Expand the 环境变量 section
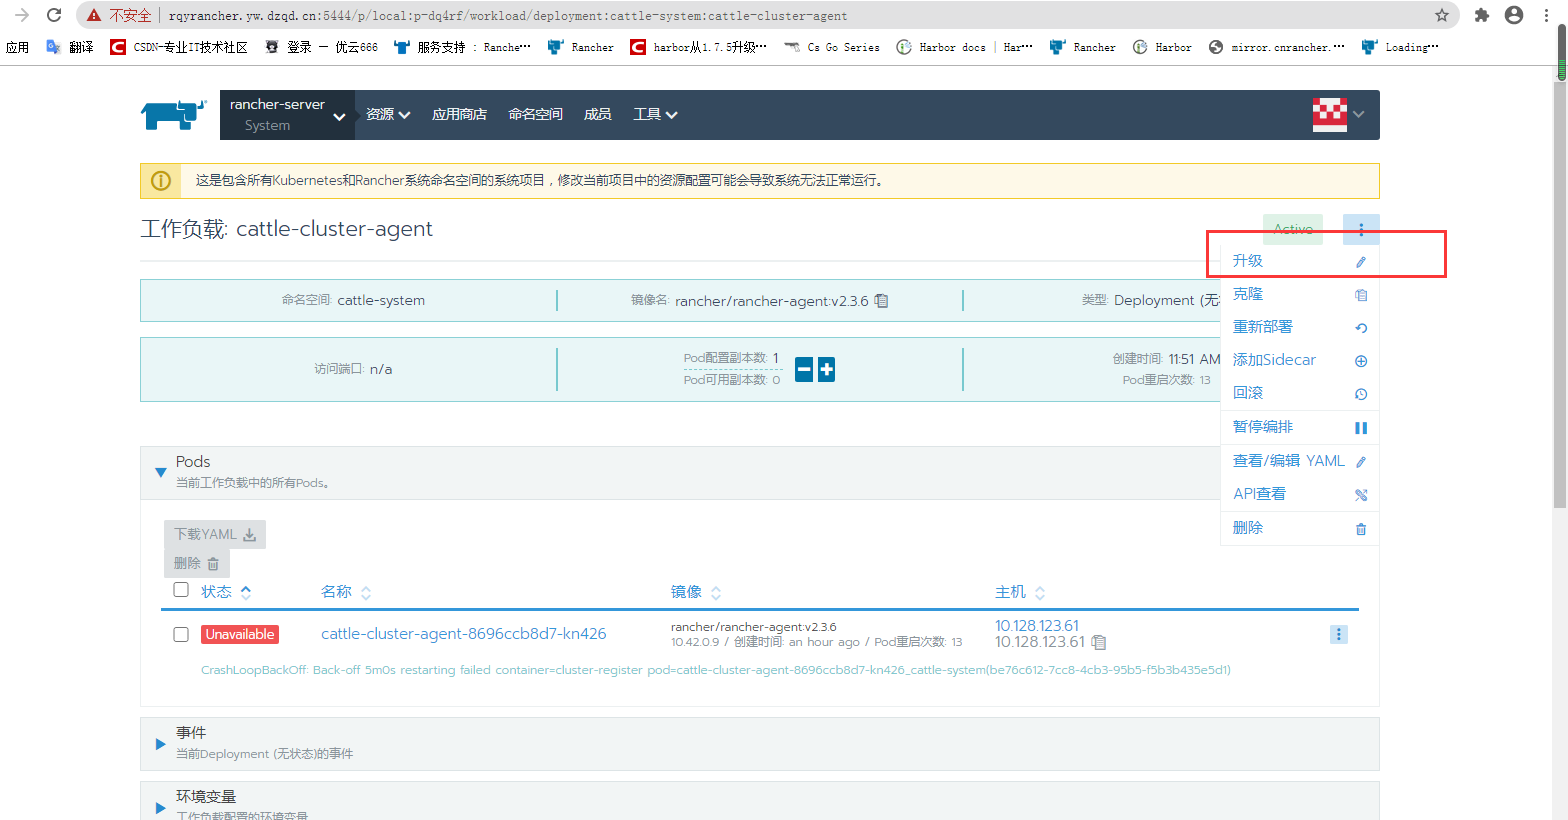The height and width of the screenshot is (820, 1568). pyautogui.click(x=160, y=807)
